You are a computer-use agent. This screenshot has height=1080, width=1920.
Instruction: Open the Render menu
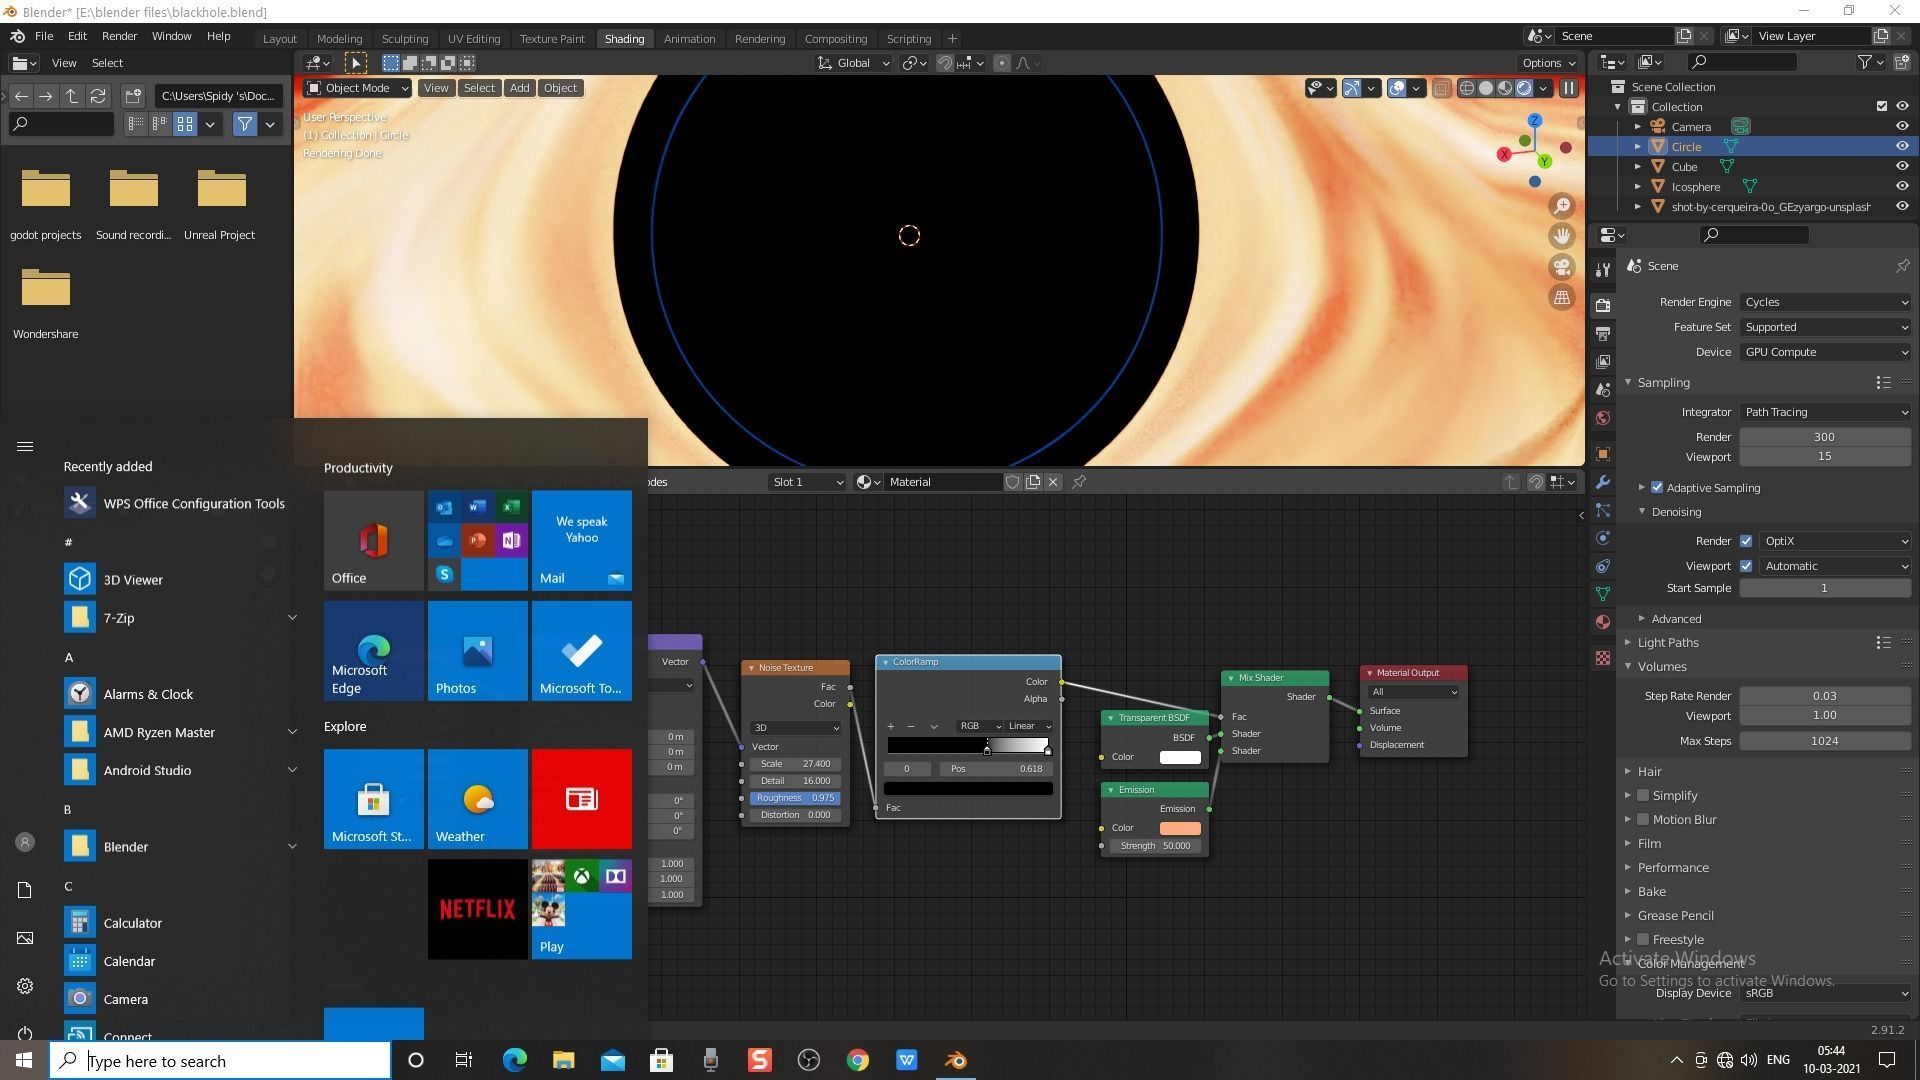(119, 36)
